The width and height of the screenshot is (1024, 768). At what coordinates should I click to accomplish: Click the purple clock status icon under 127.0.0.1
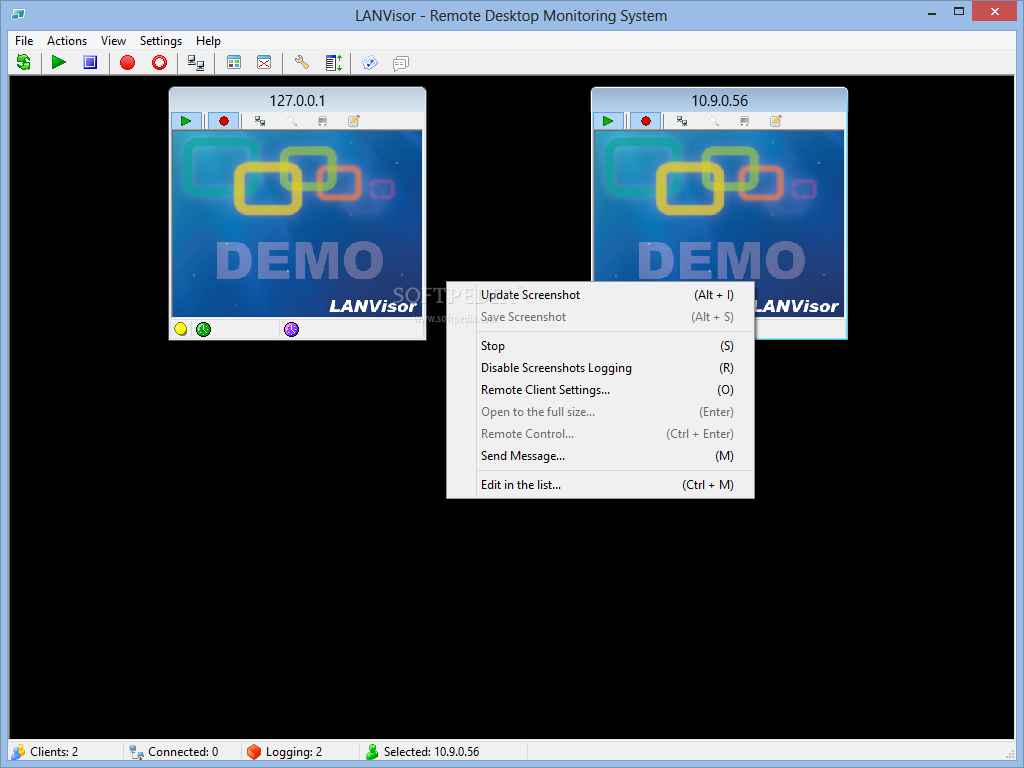pos(291,329)
